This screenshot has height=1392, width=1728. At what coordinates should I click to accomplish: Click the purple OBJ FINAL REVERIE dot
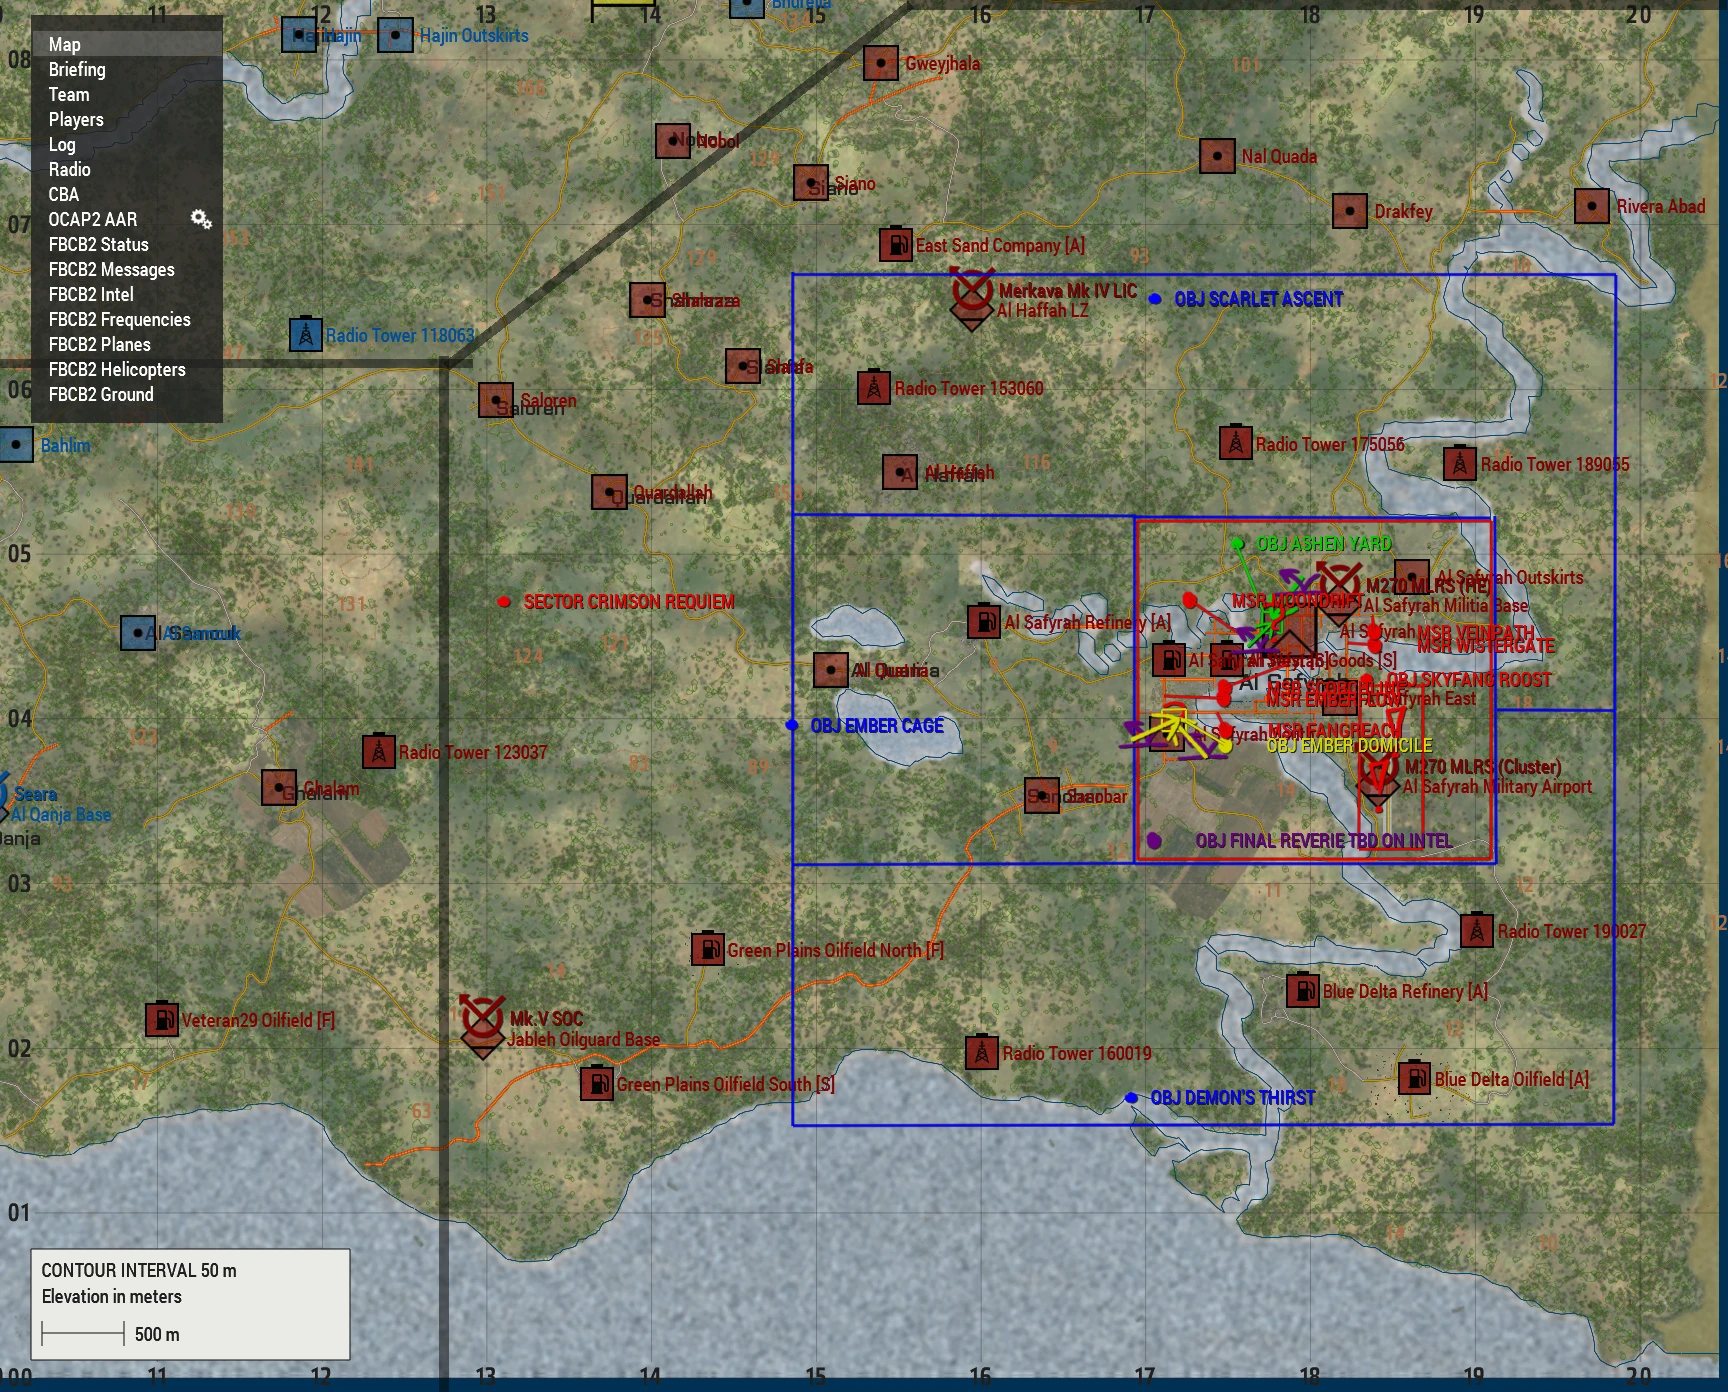[x=1154, y=841]
